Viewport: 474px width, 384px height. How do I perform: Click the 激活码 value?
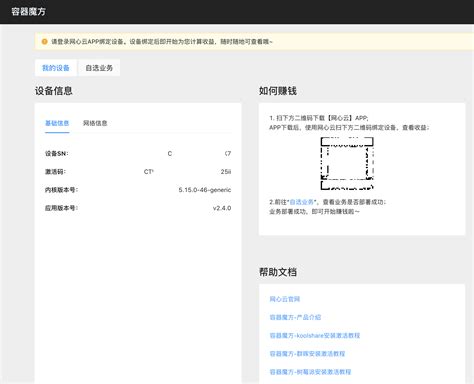187,172
